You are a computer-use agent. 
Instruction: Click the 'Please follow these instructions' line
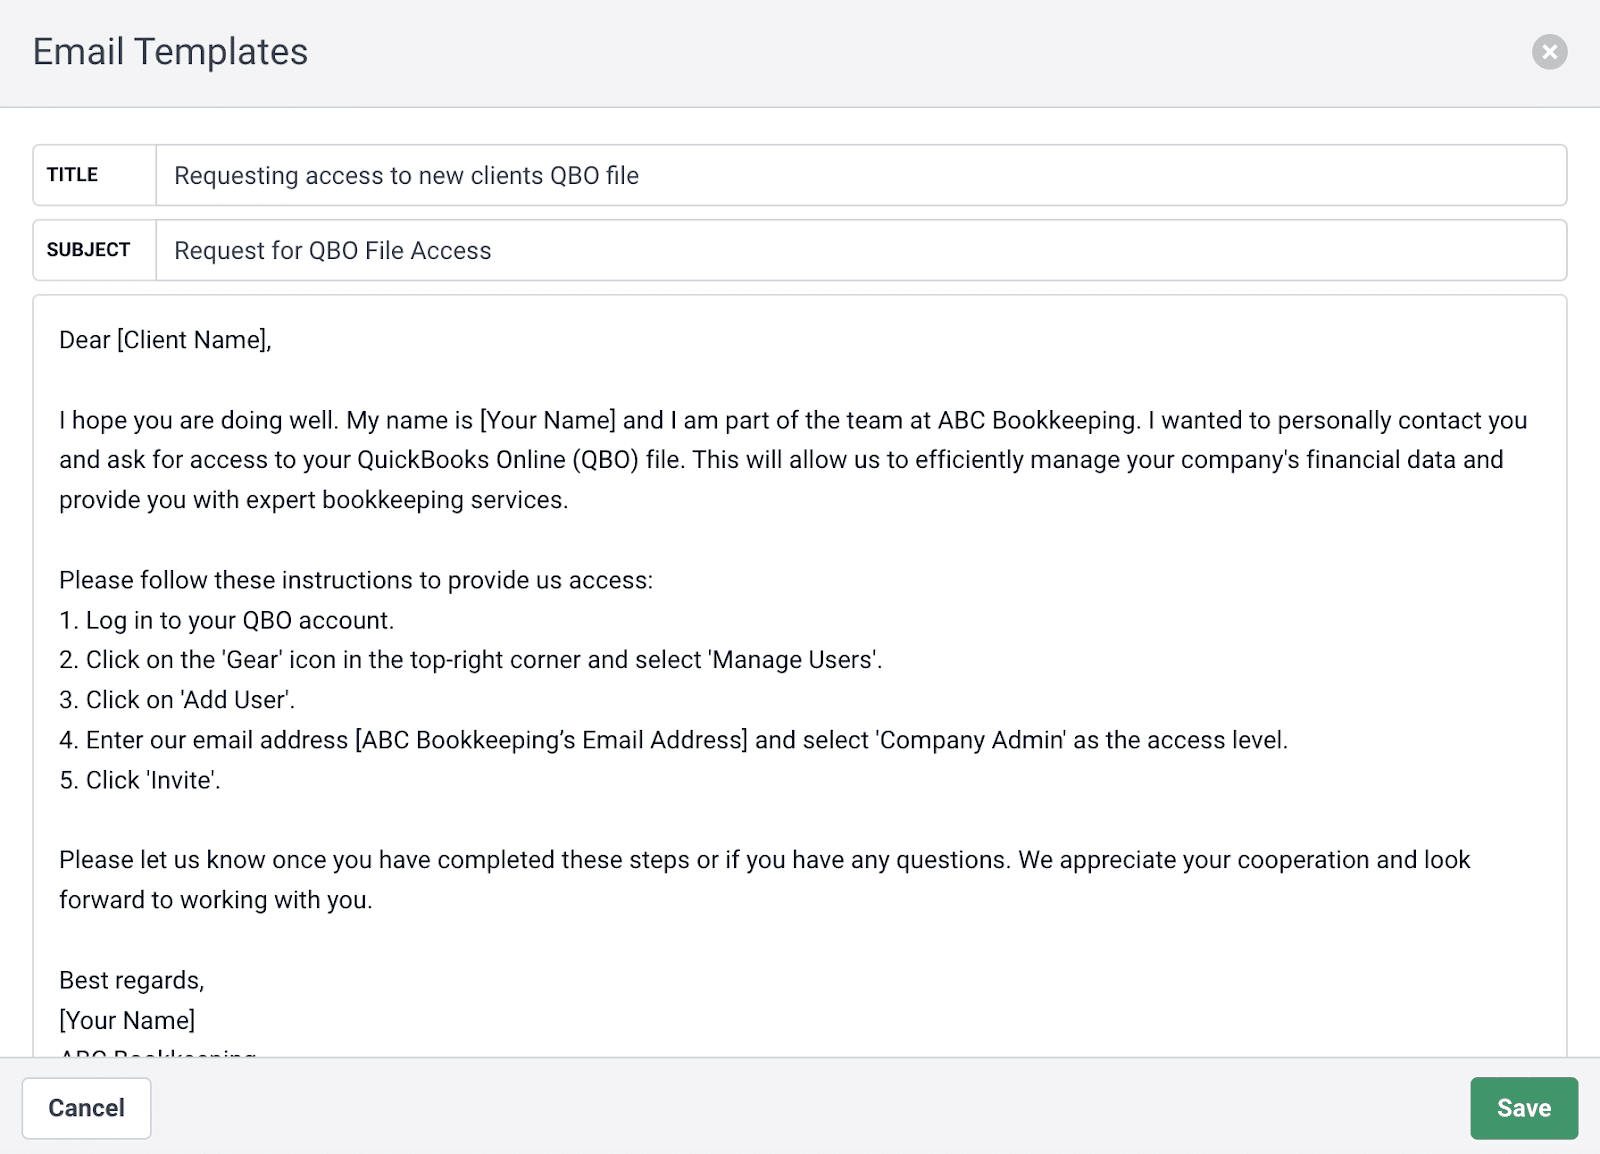pyautogui.click(x=356, y=580)
